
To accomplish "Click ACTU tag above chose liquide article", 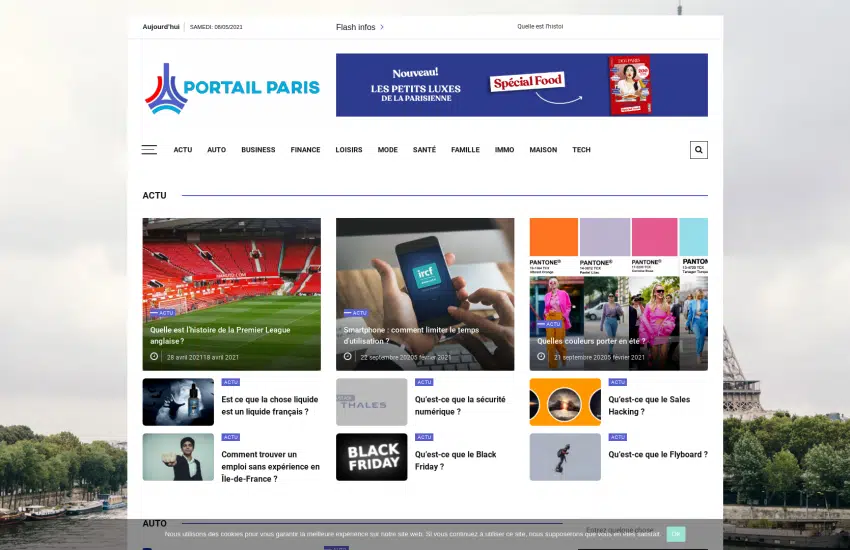I will [230, 382].
